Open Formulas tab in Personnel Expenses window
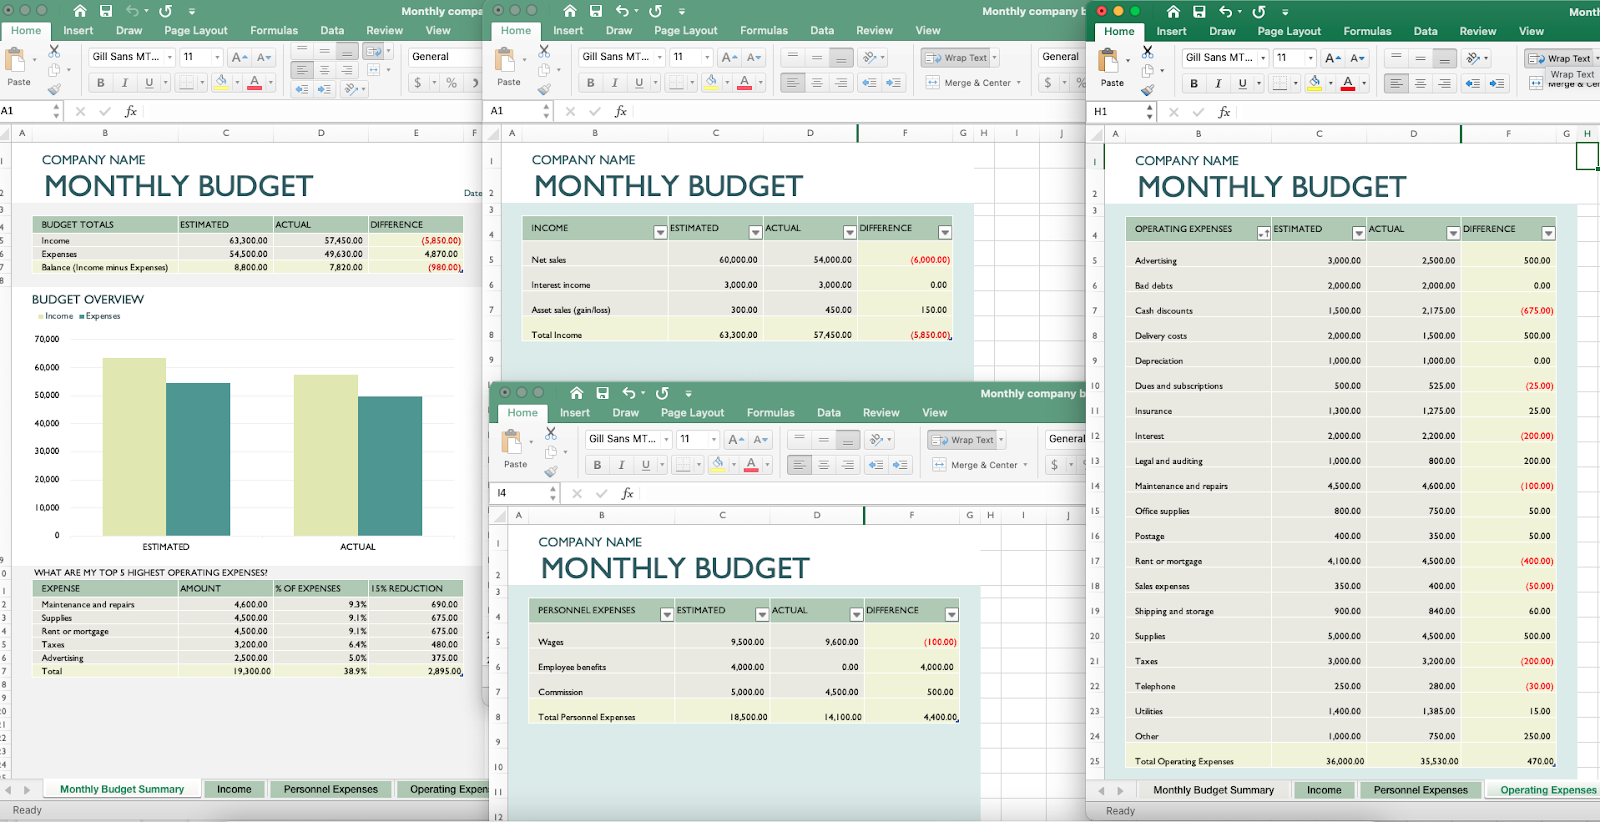The image size is (1600, 822). coord(770,412)
